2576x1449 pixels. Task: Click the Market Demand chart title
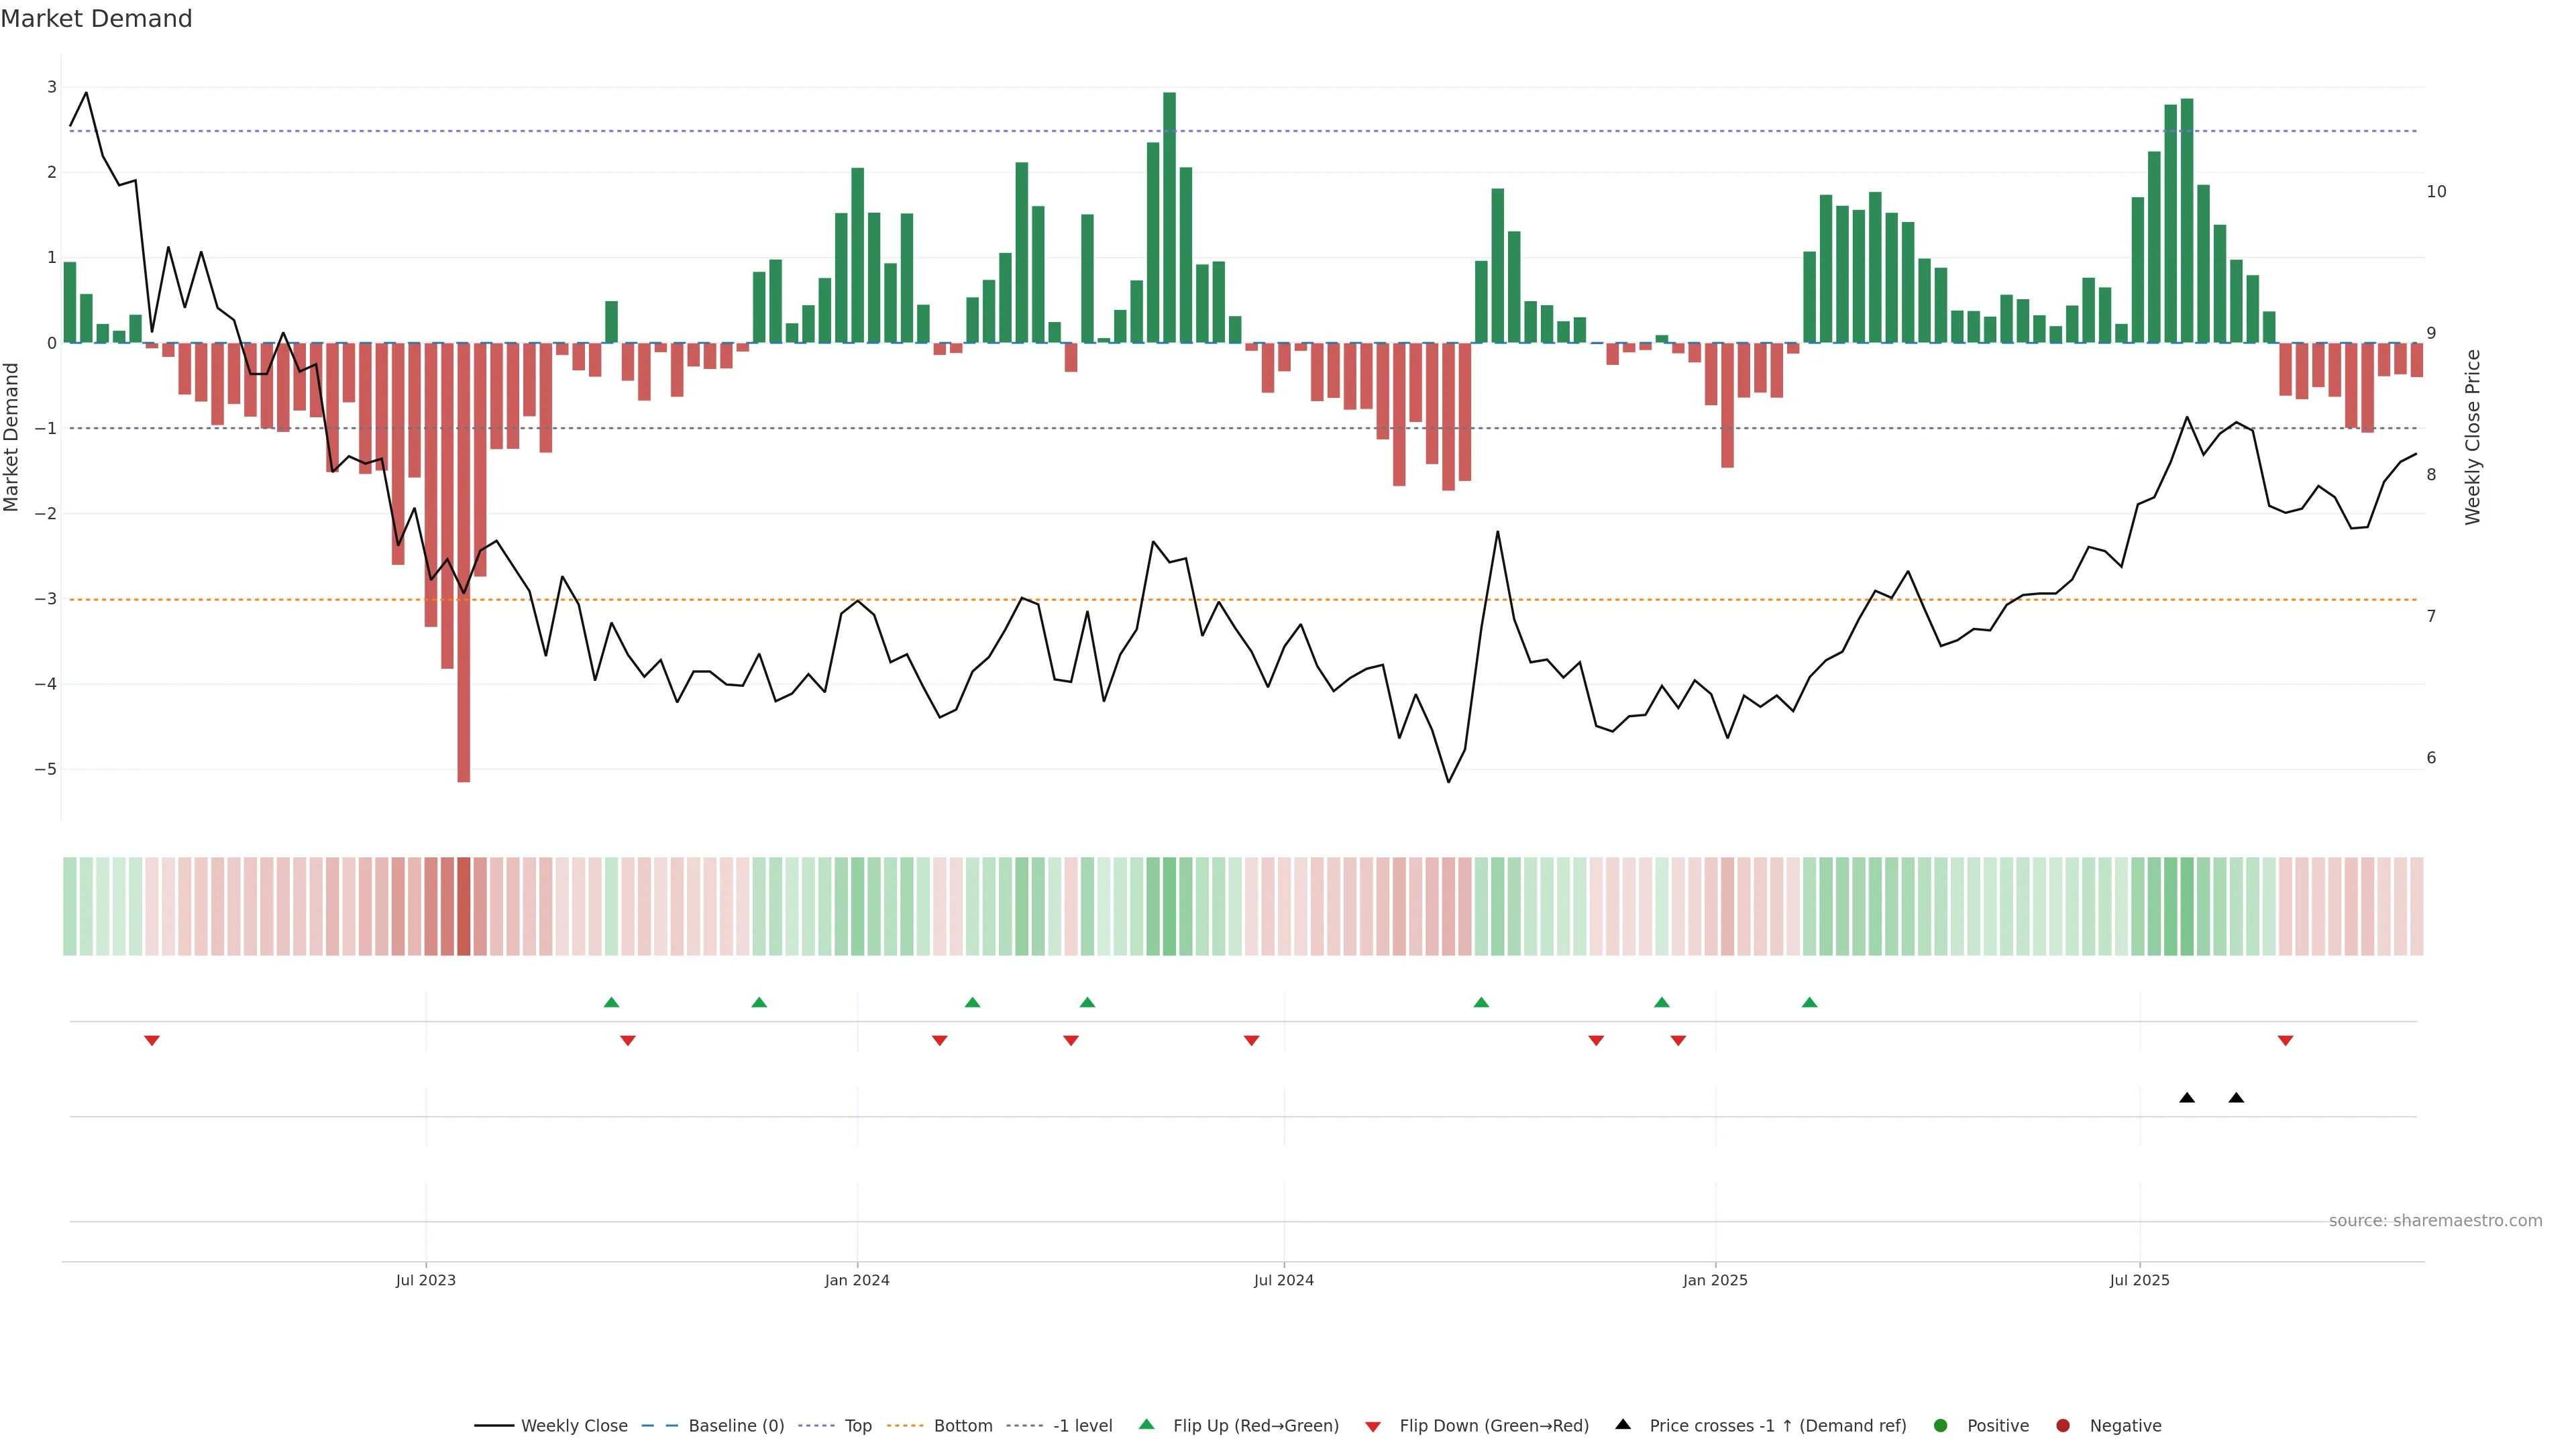point(96,19)
